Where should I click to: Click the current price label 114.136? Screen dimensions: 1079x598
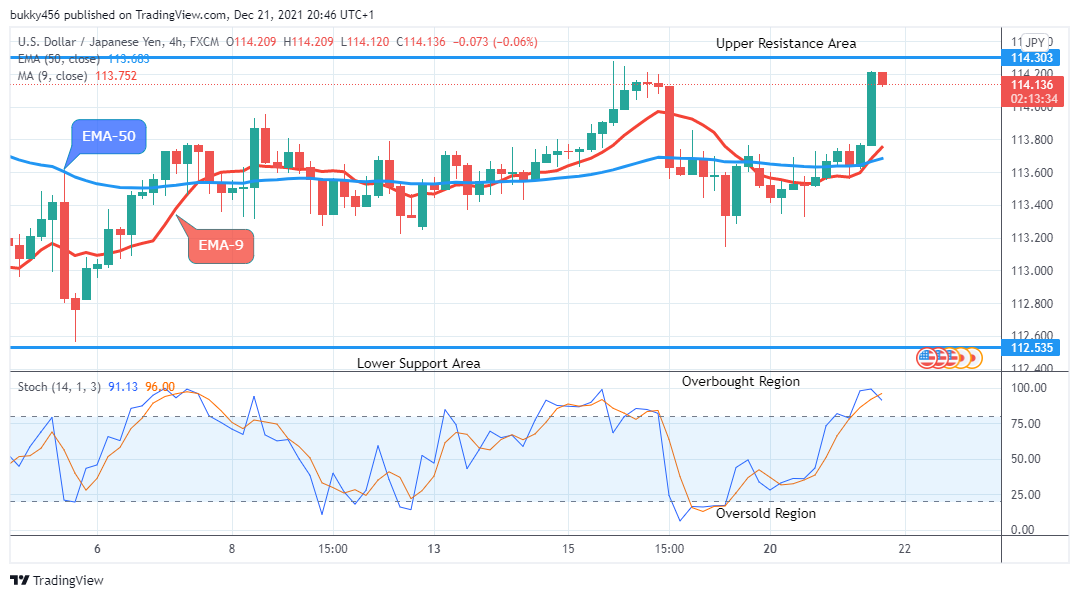coord(1032,85)
